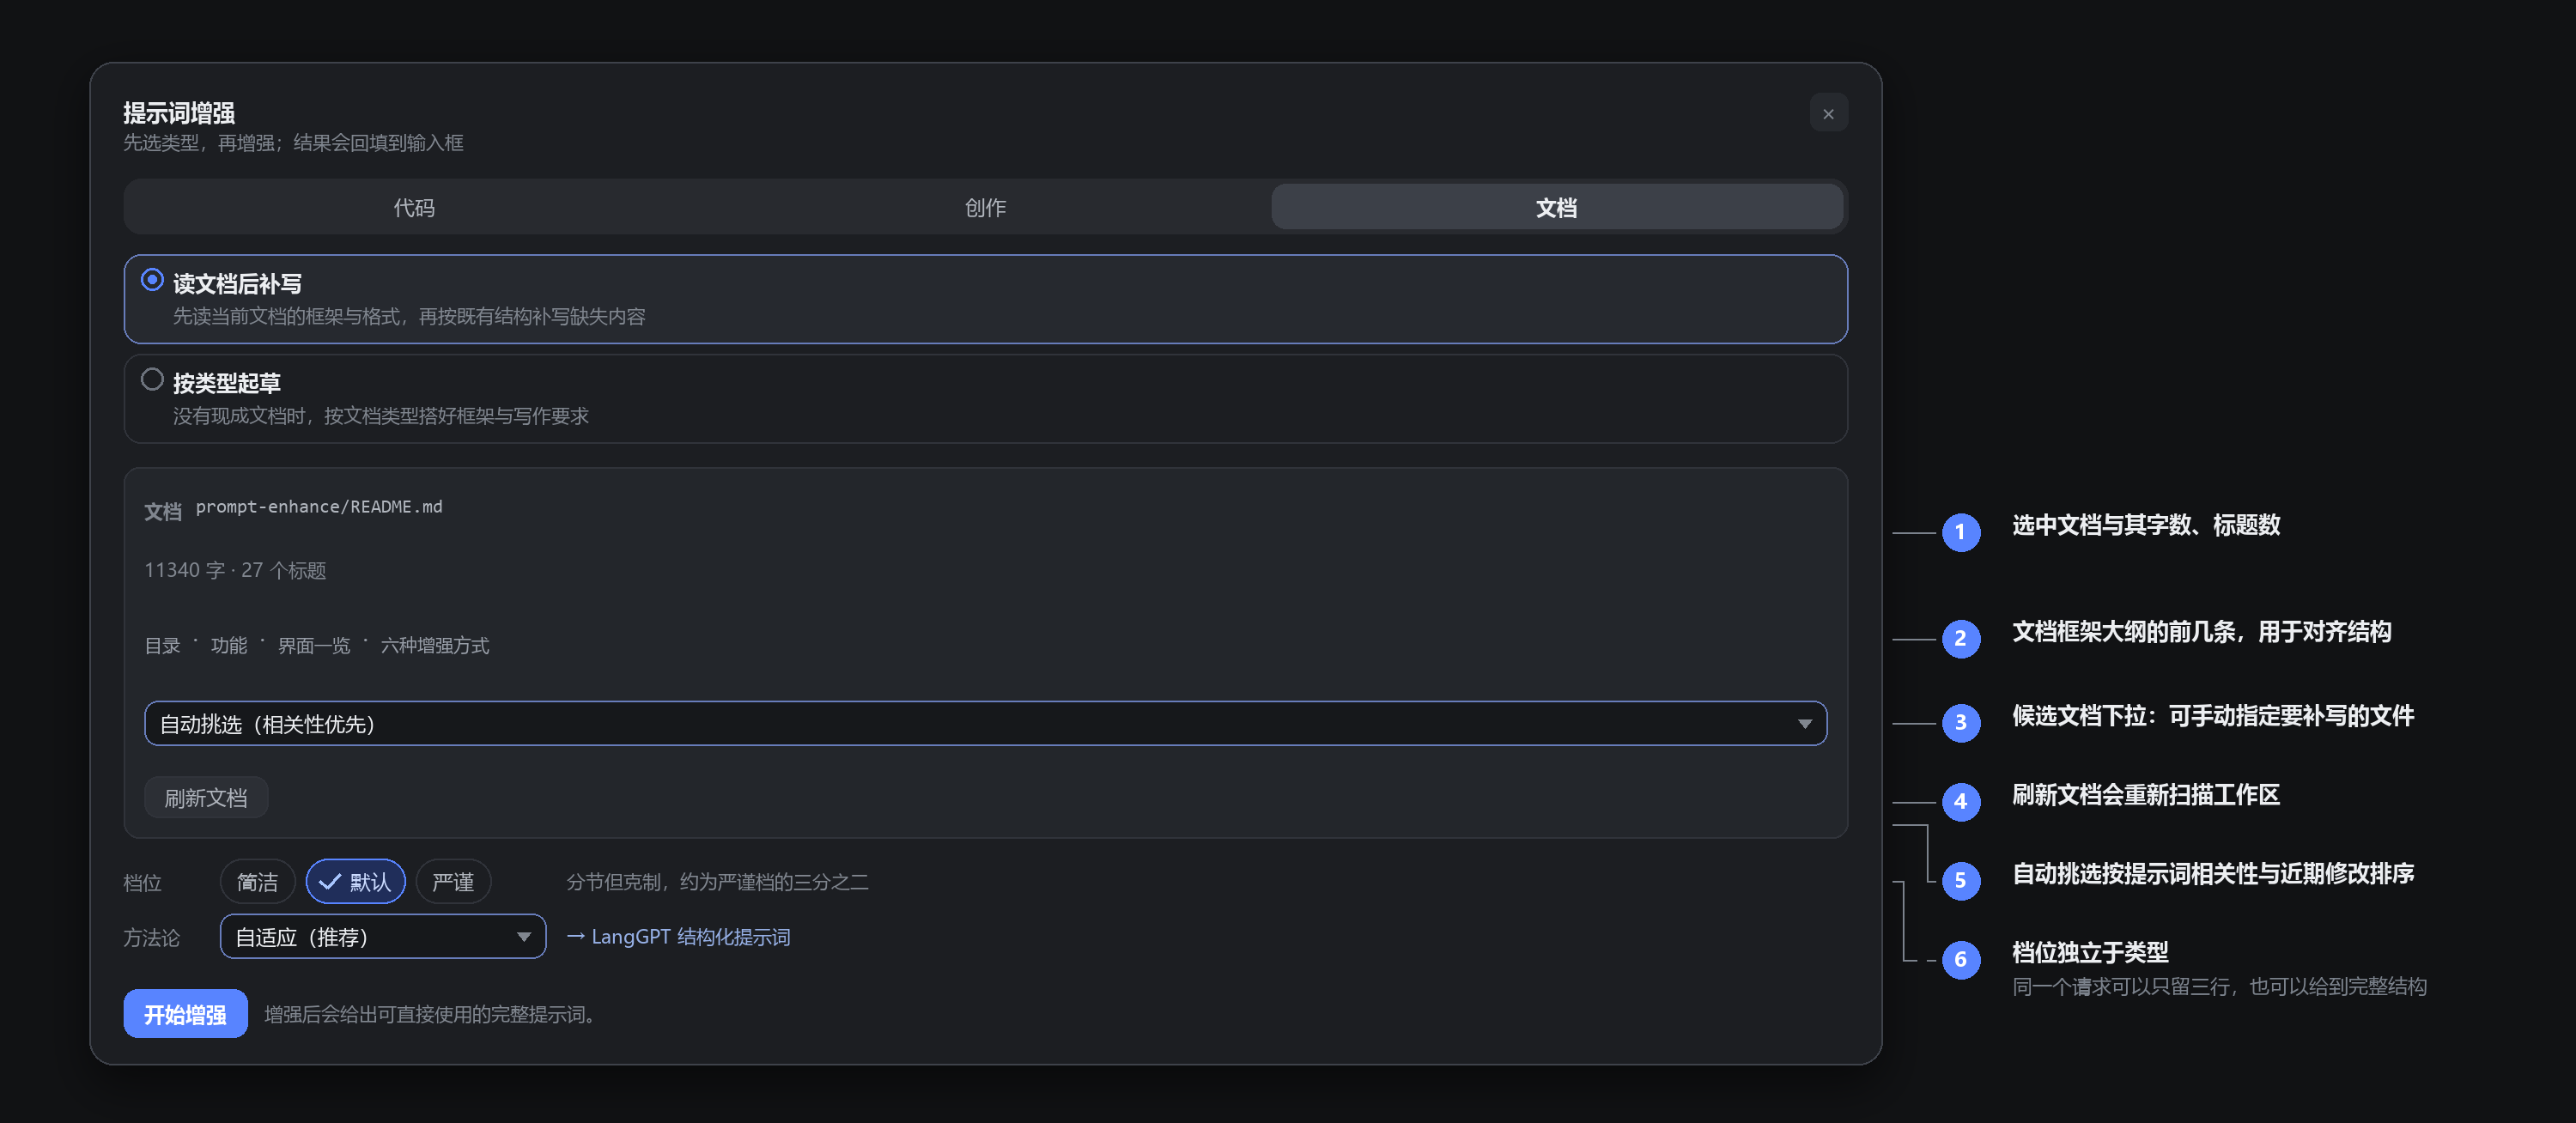Screen dimensions: 2576x1123
Task: Click the outline item 目录
Action: 162,645
